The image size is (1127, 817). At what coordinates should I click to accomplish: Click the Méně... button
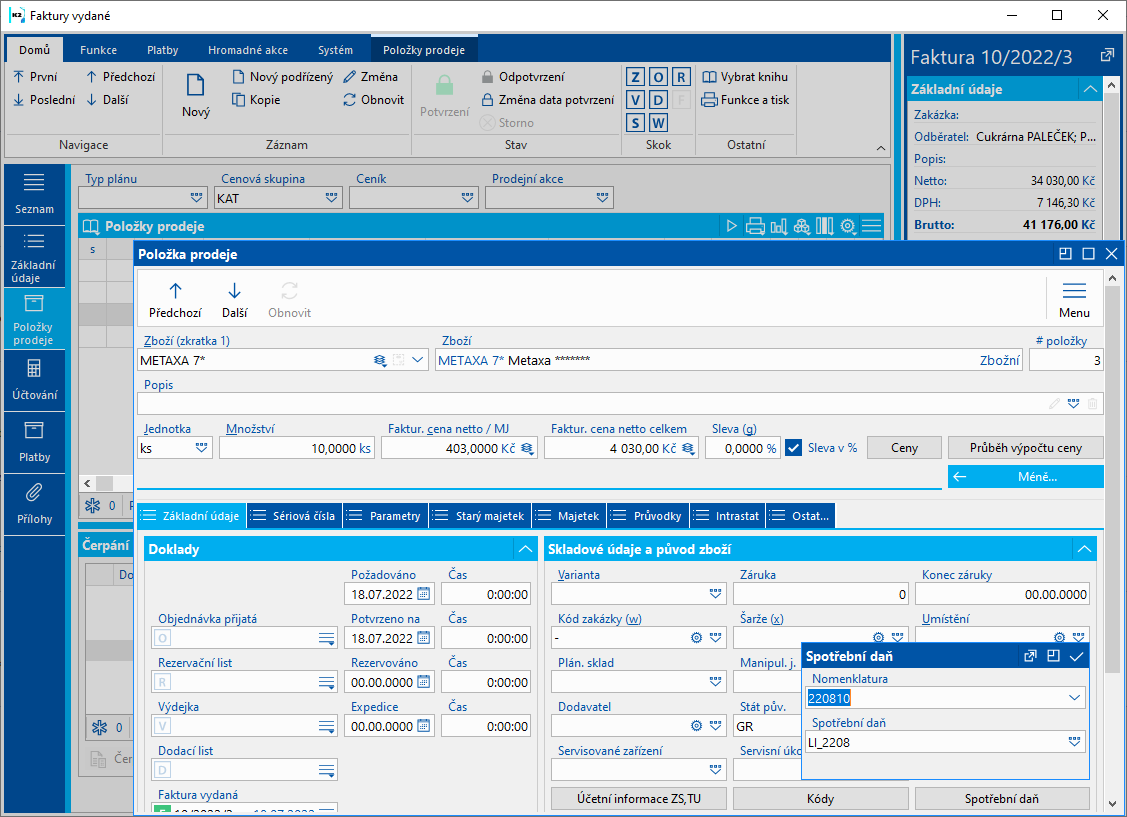tap(1026, 477)
